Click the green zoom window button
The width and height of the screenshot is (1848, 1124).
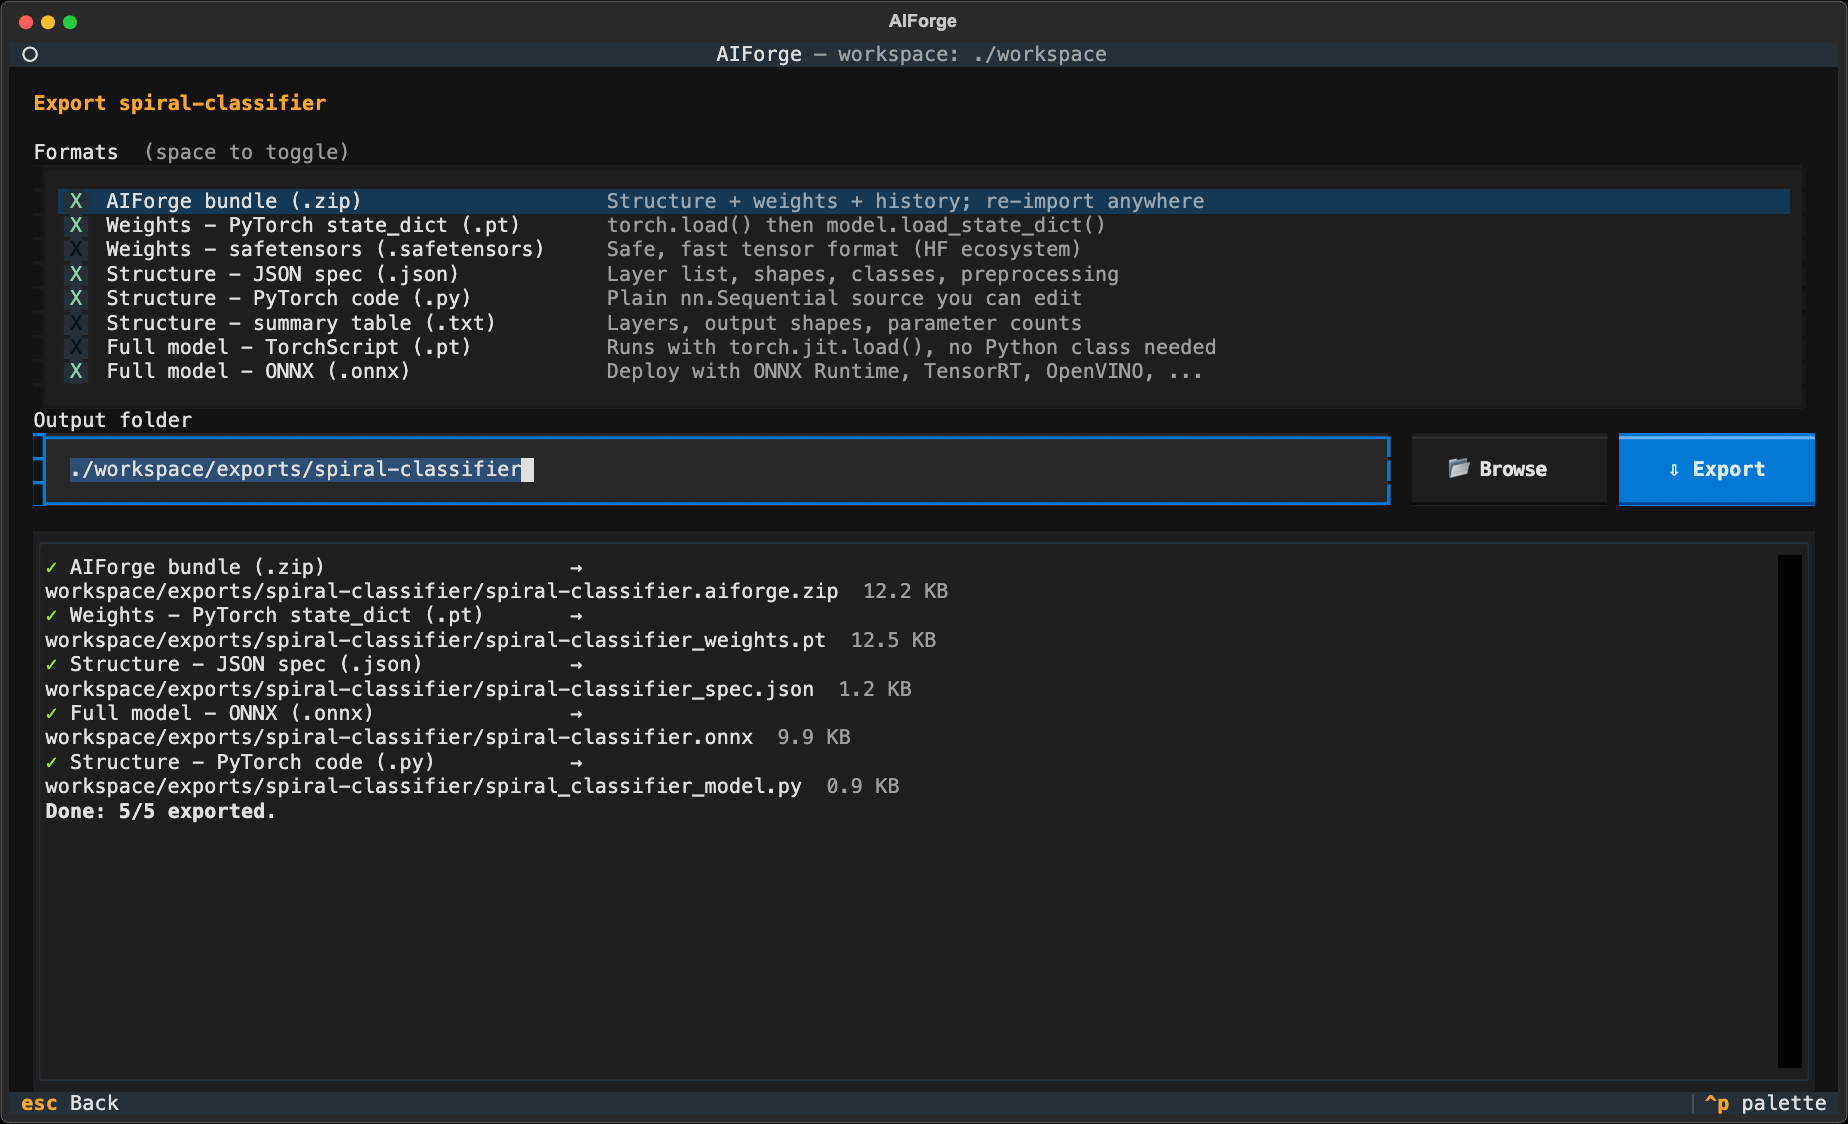click(x=70, y=22)
